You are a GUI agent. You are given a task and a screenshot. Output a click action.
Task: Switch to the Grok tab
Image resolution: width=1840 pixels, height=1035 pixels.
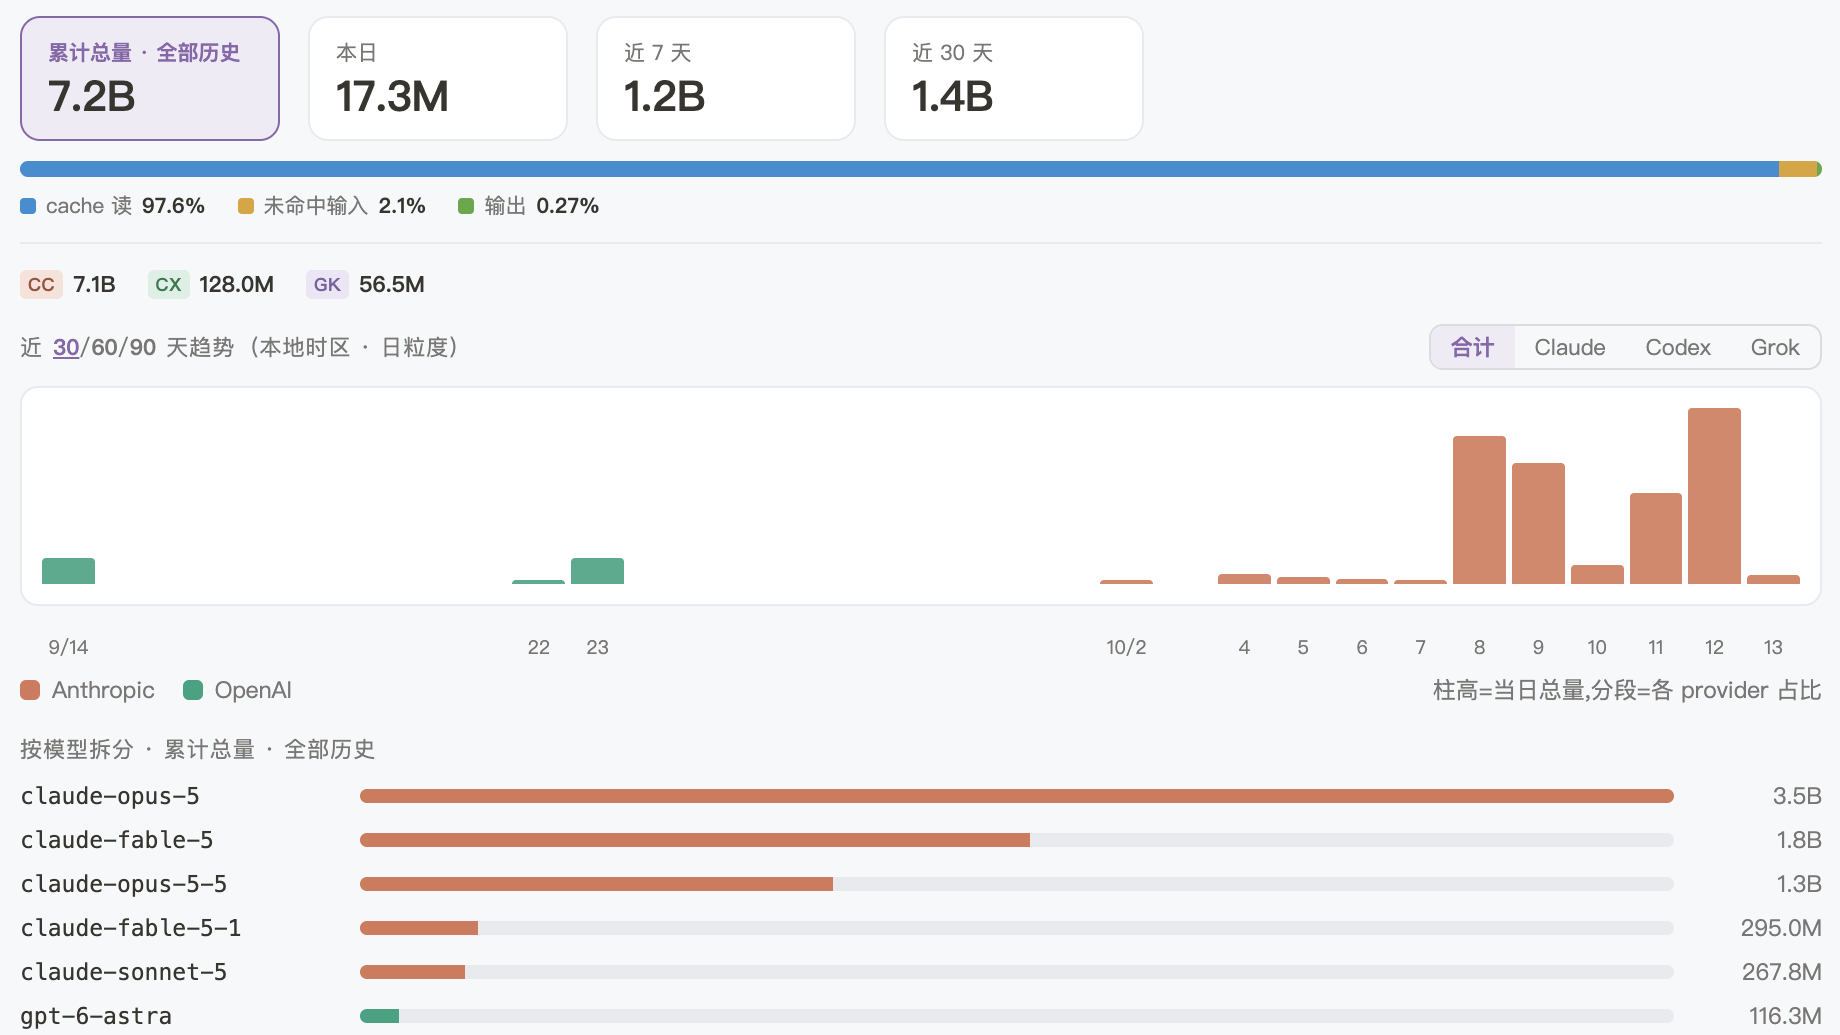coord(1775,347)
